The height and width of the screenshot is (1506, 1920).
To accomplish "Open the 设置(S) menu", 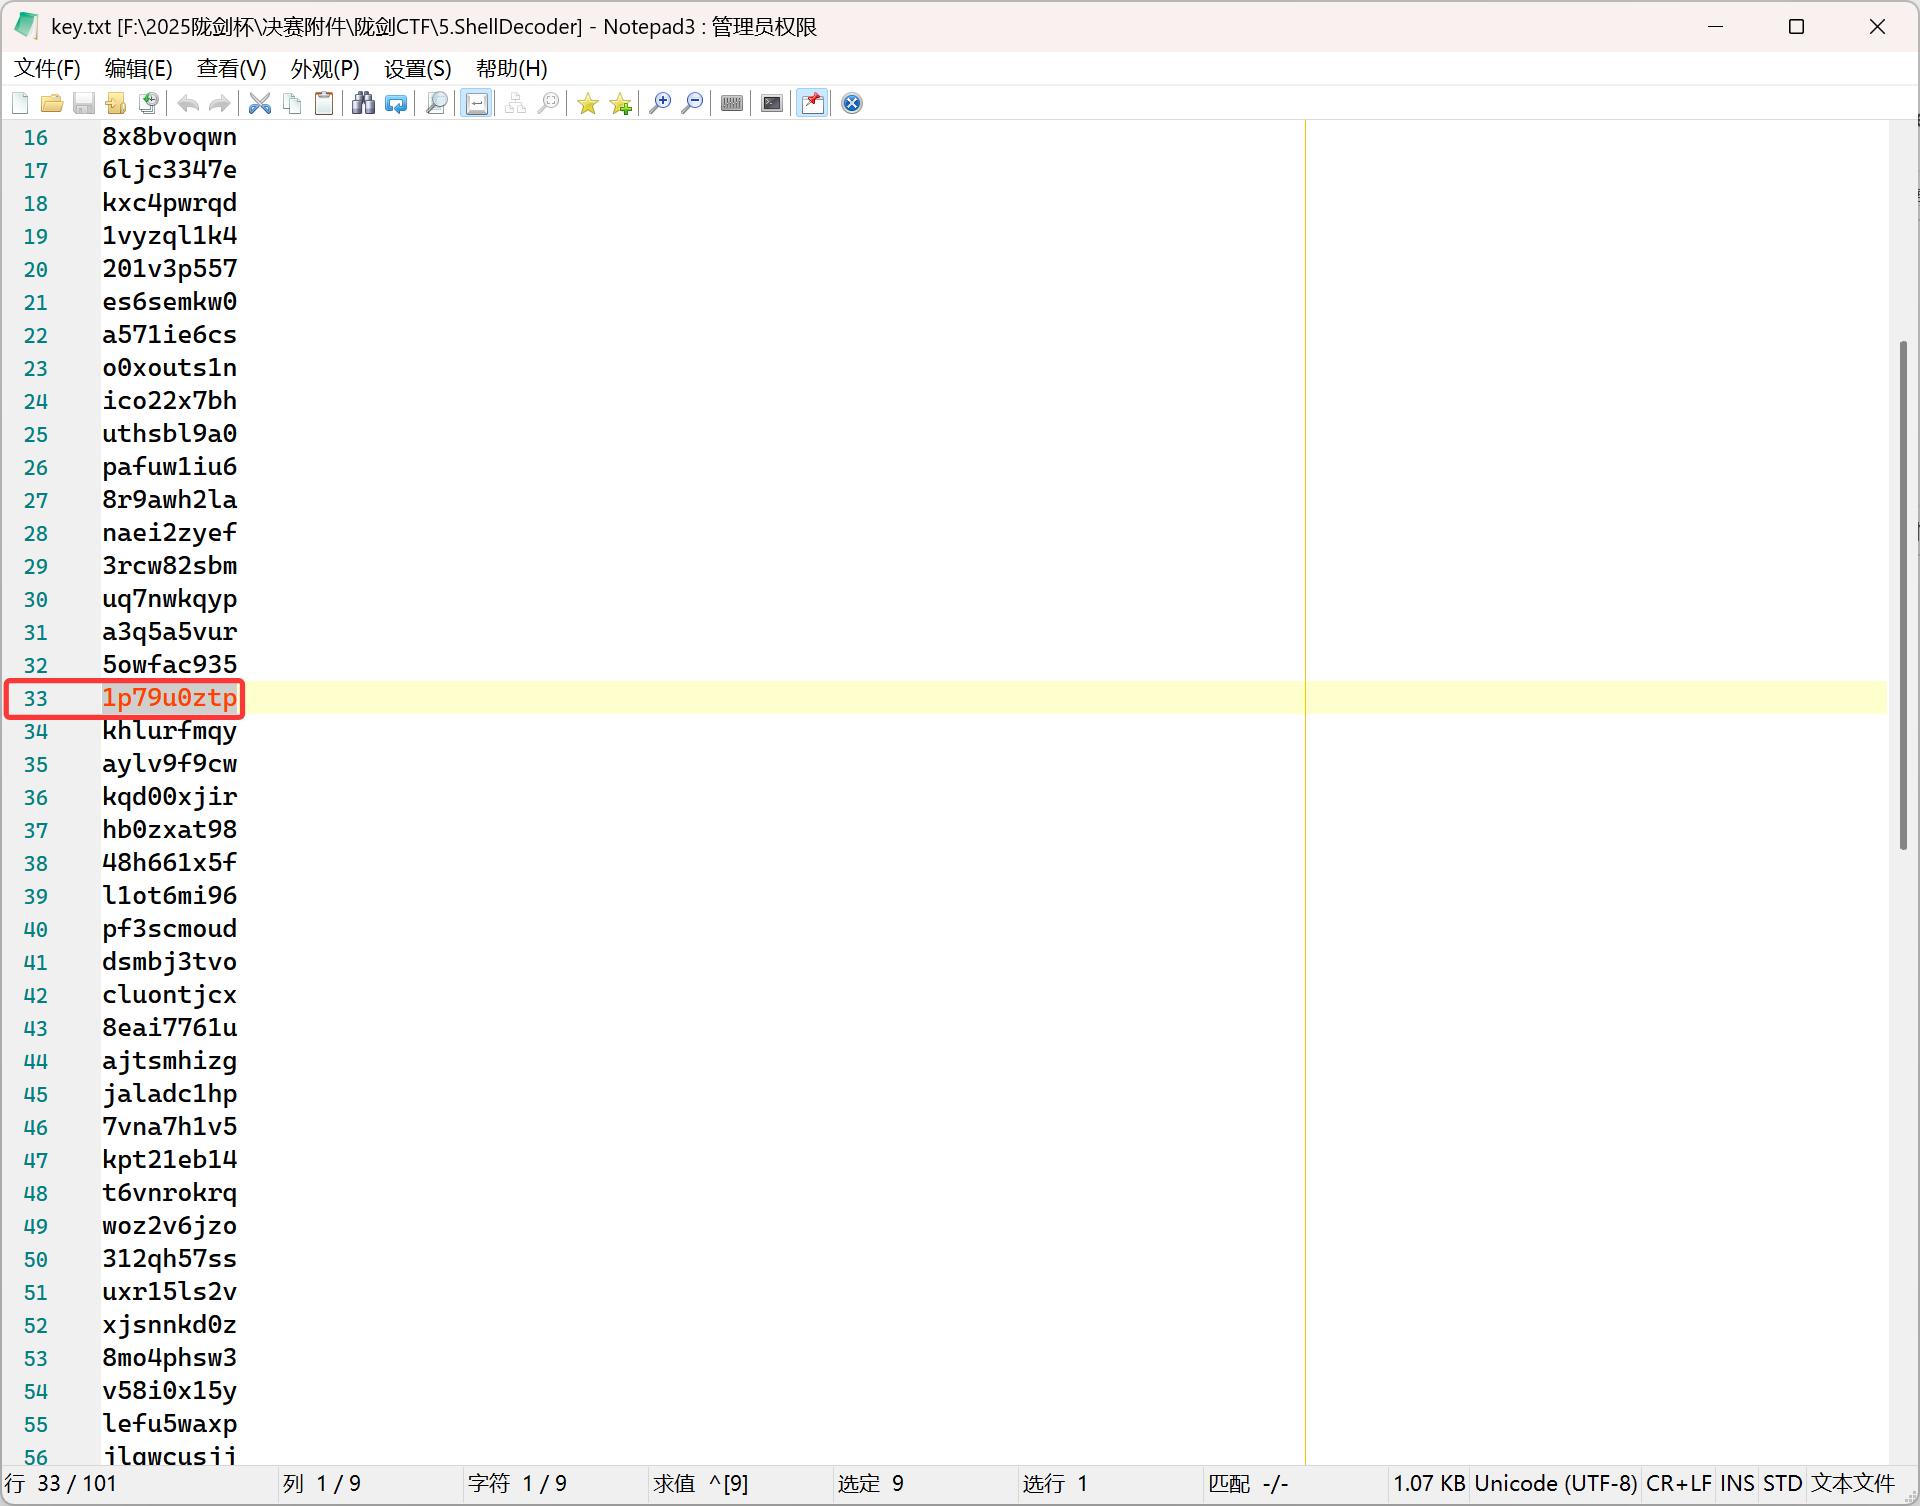I will (417, 68).
